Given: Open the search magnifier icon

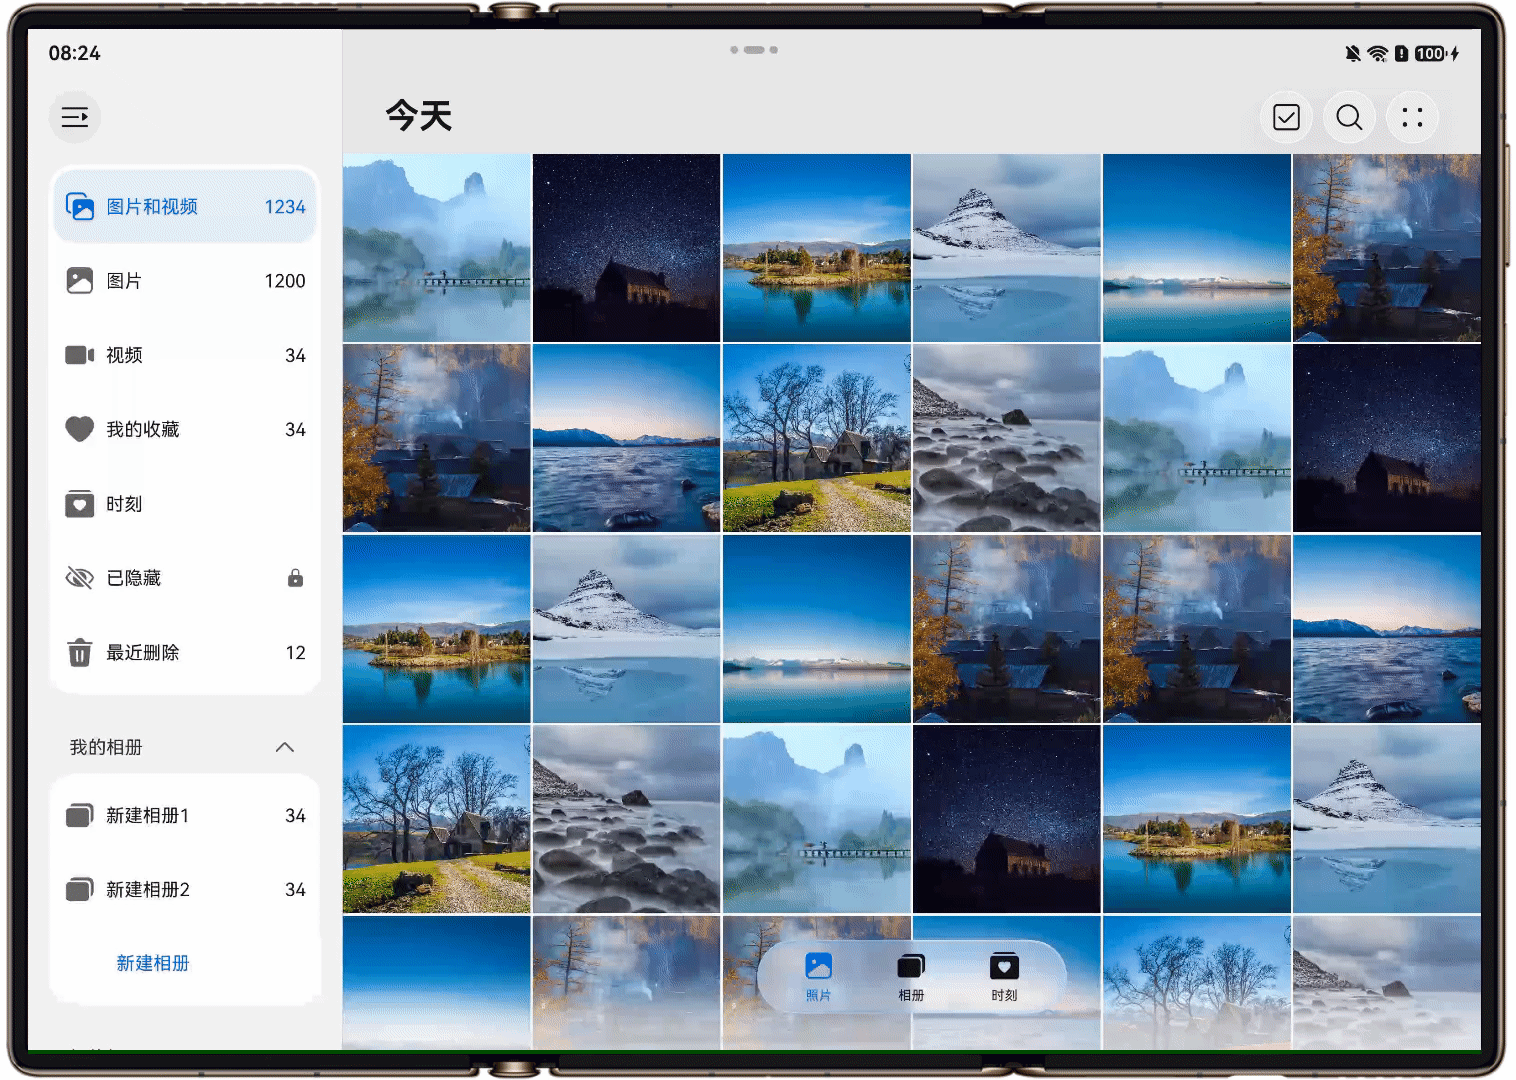Looking at the screenshot, I should point(1349,117).
